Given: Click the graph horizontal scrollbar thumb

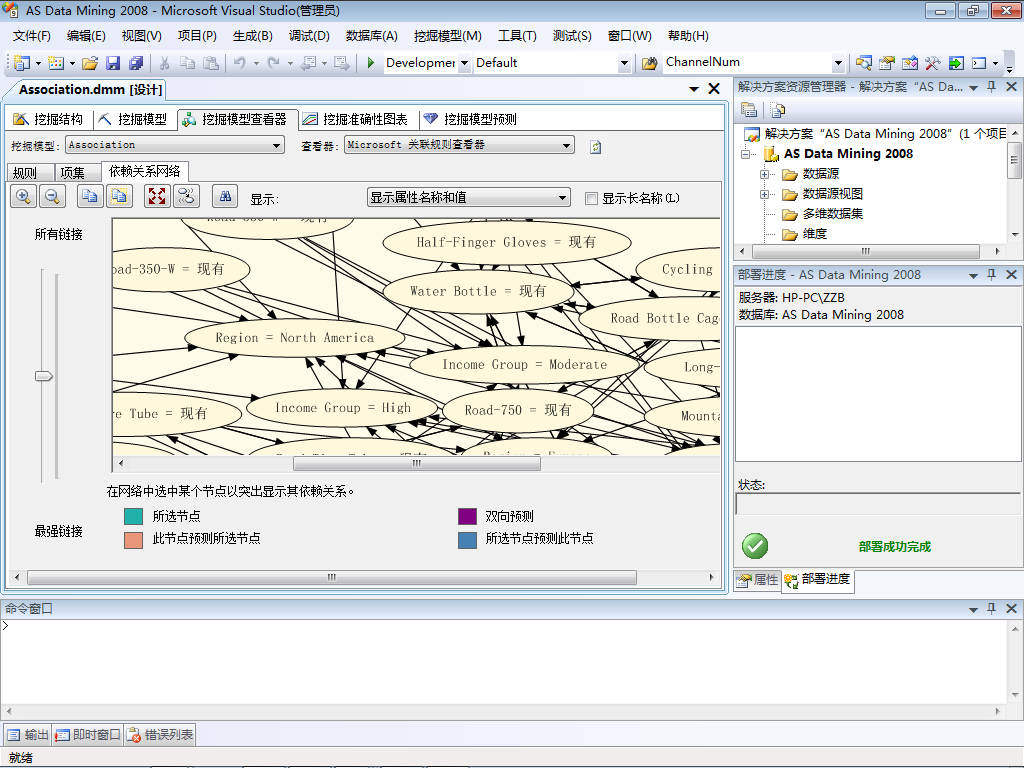Looking at the screenshot, I should pos(417,464).
